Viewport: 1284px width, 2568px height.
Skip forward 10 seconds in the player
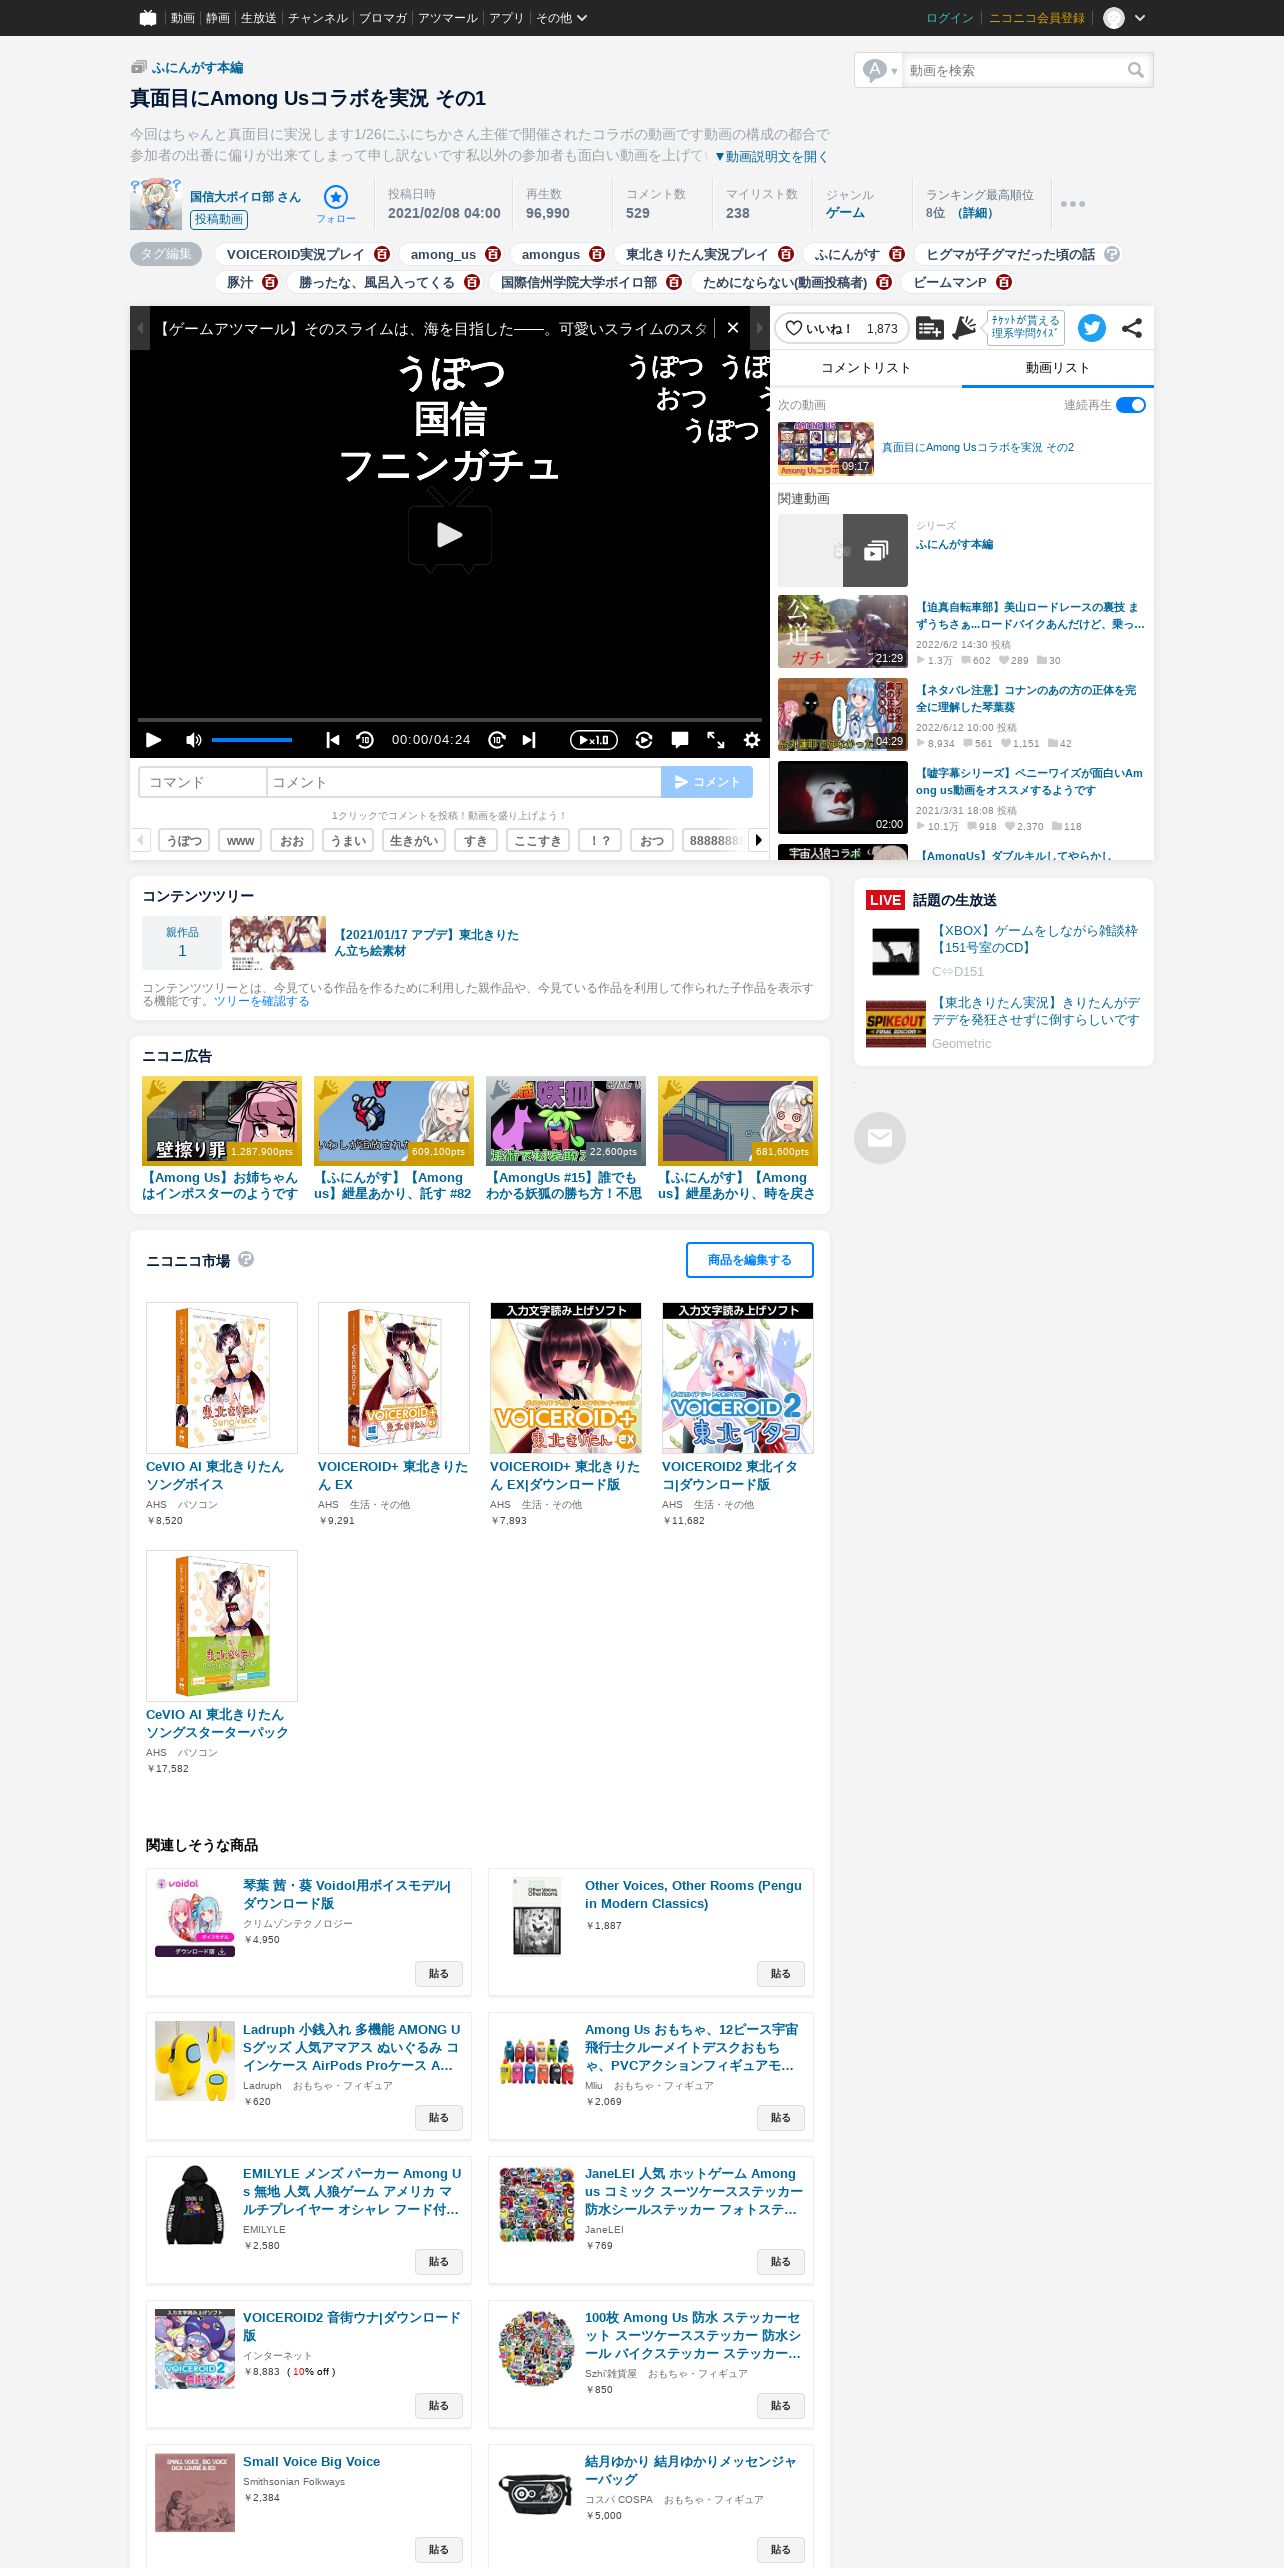(497, 740)
